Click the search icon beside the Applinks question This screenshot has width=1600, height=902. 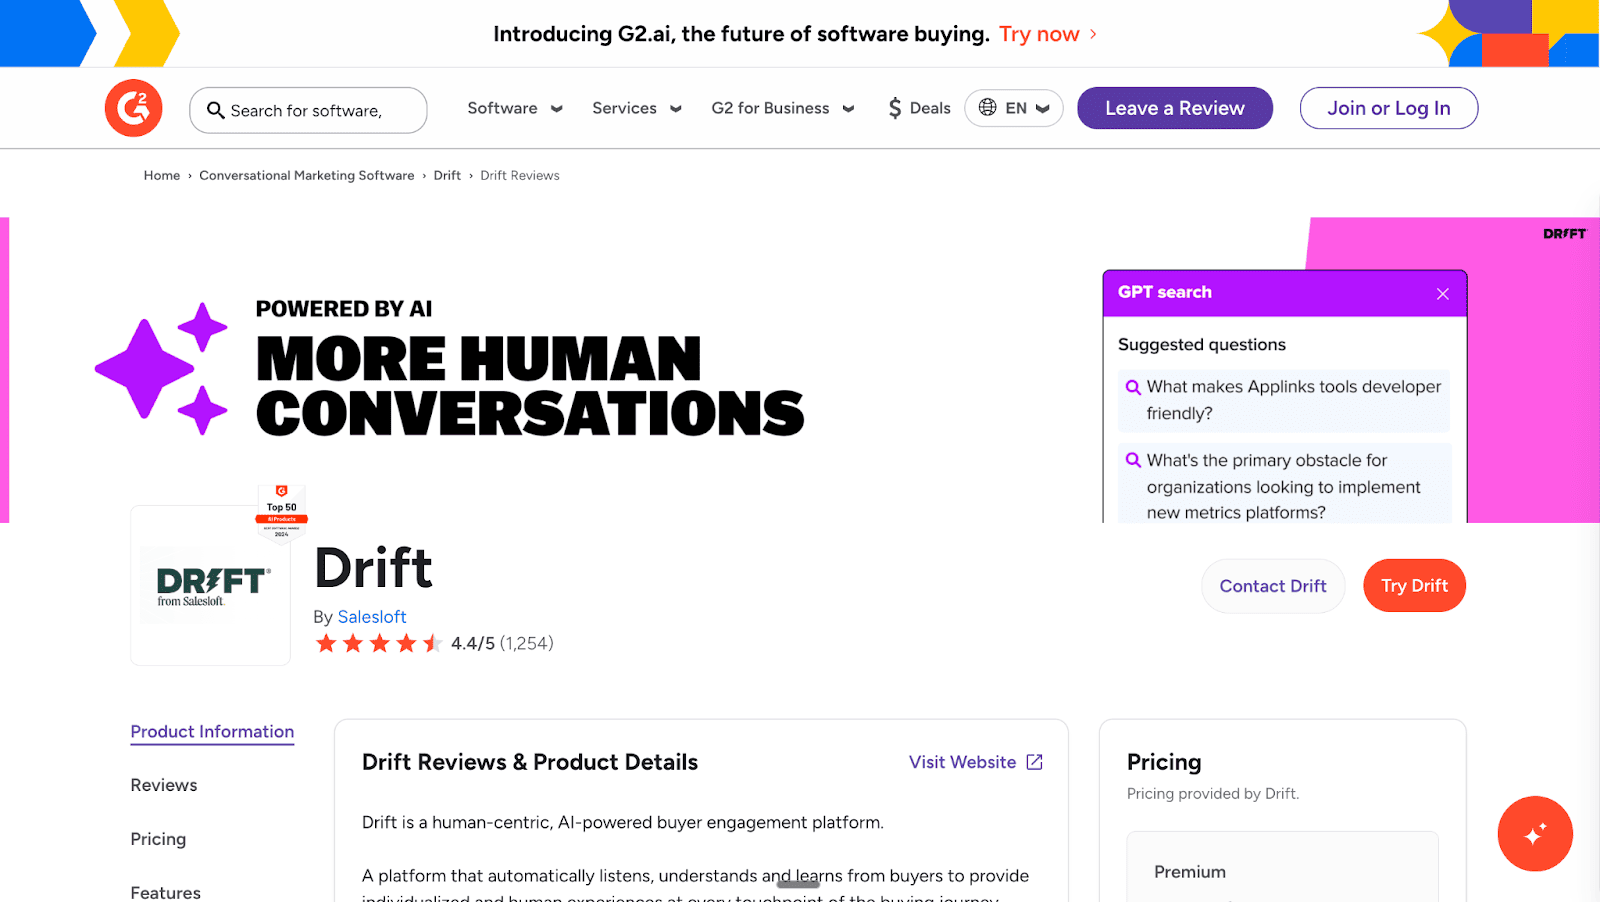1133,386
